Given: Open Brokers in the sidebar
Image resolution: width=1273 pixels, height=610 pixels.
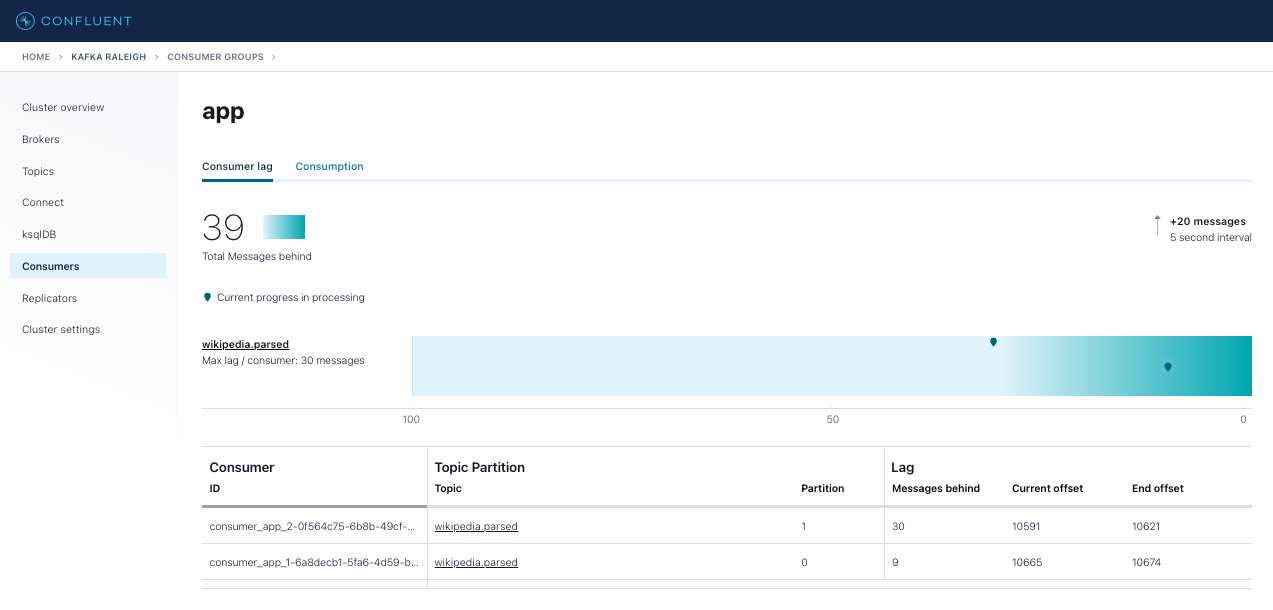Looking at the screenshot, I should [41, 139].
